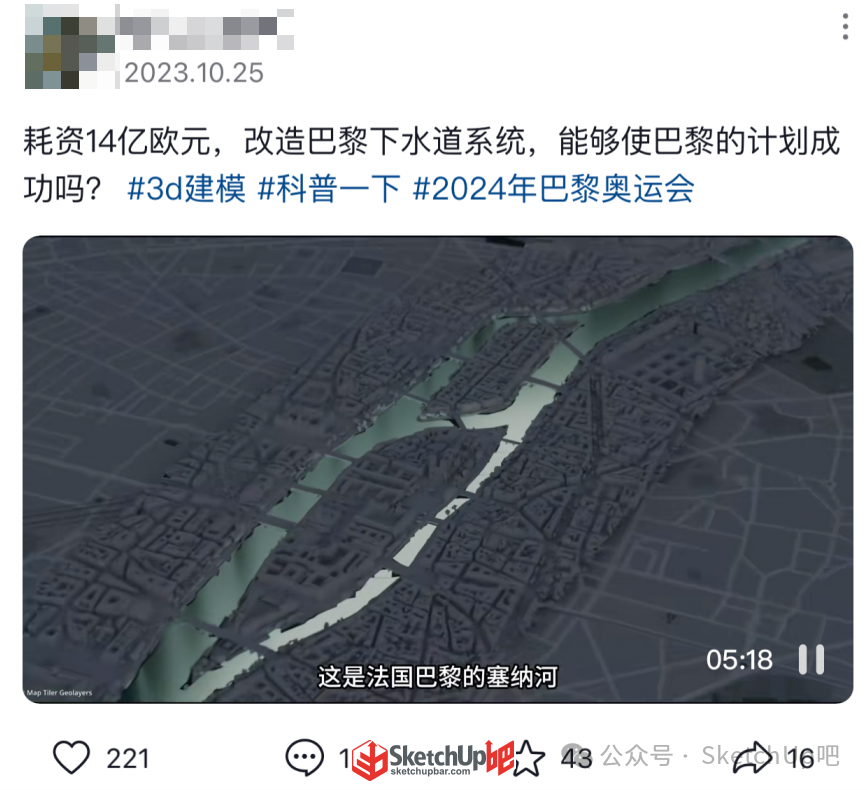Tap the Paris Seine map video
This screenshot has width=867, height=790.
(438, 469)
